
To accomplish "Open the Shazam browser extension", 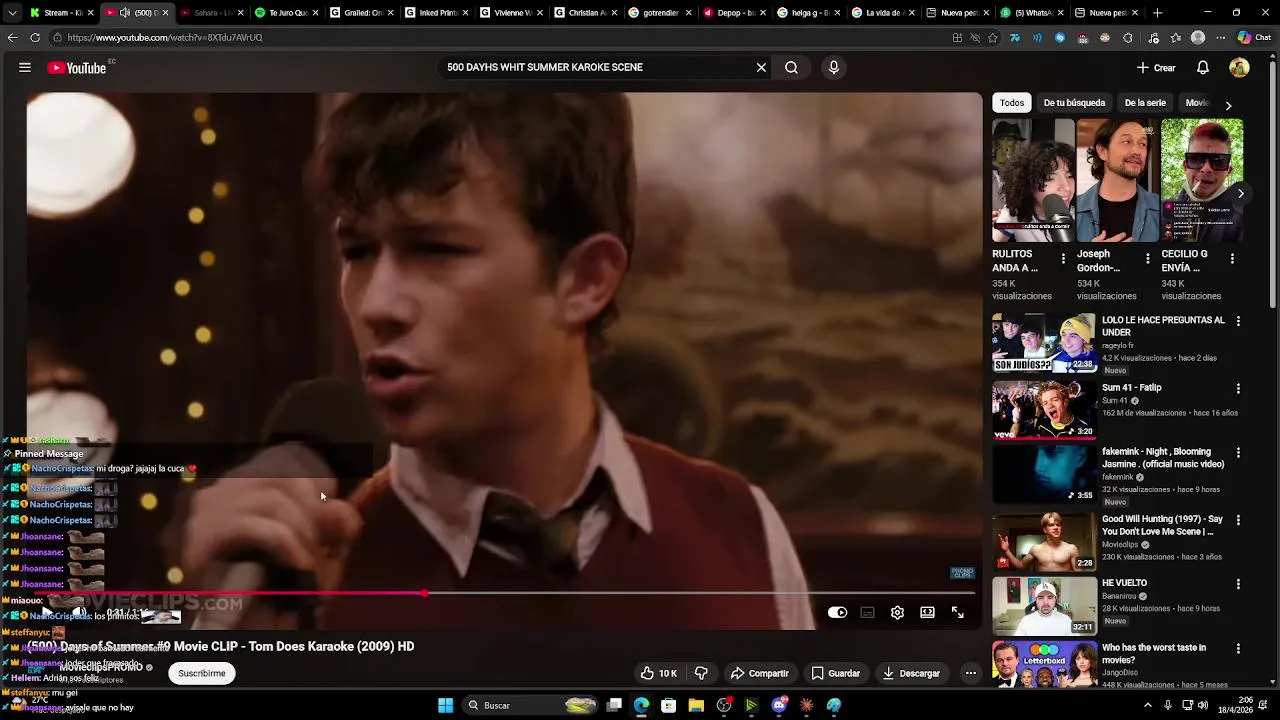I will pyautogui.click(x=1060, y=38).
